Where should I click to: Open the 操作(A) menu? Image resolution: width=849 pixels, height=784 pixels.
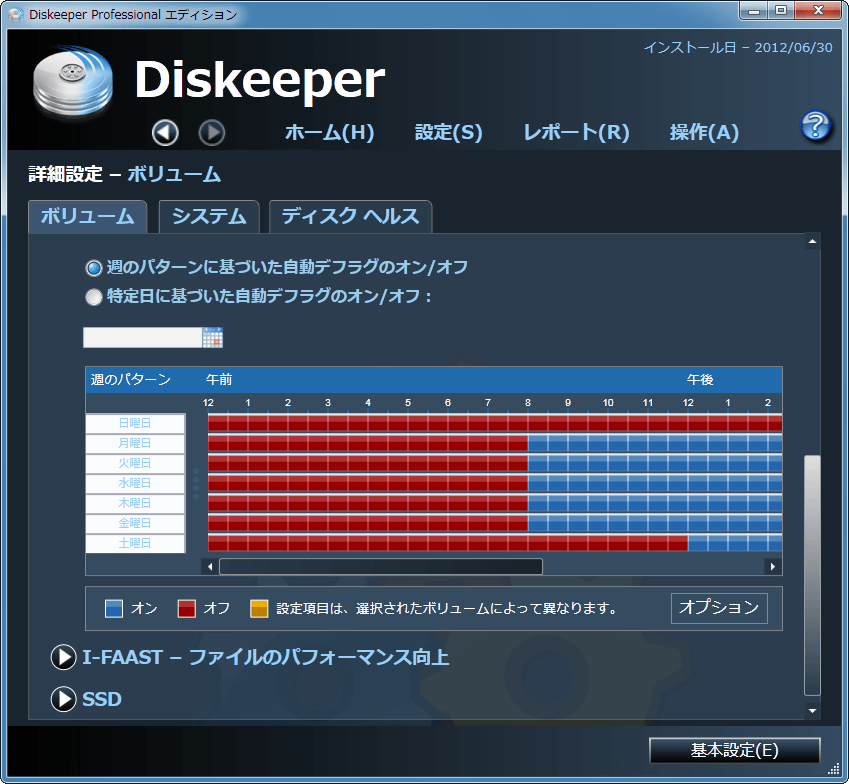coord(704,132)
